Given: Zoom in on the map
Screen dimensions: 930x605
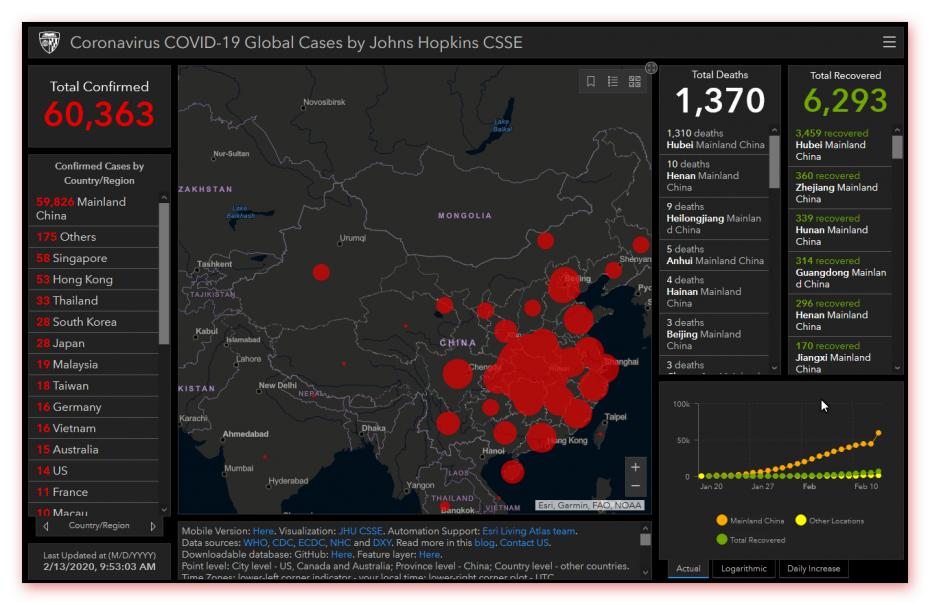Looking at the screenshot, I should (x=635, y=467).
